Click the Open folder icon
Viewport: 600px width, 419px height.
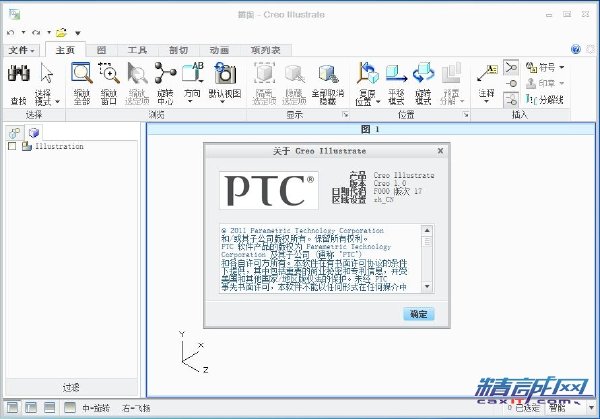pyautogui.click(x=61, y=33)
